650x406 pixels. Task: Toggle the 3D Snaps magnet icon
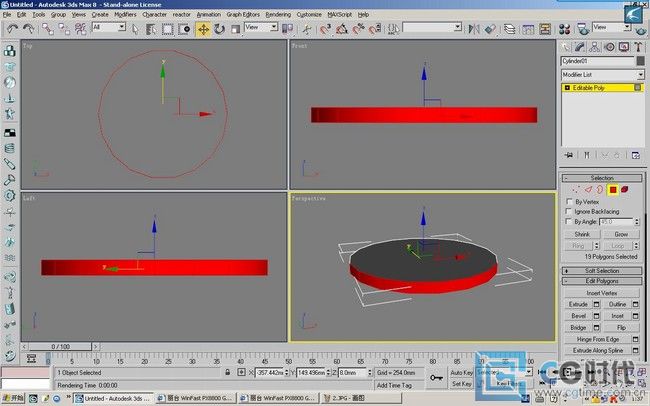coord(326,29)
